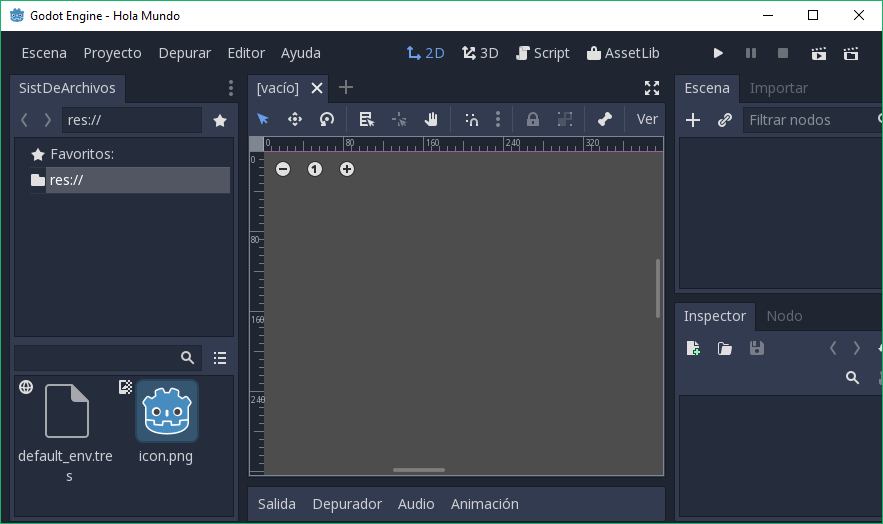
Task: Play the current edited scene
Action: click(x=818, y=53)
